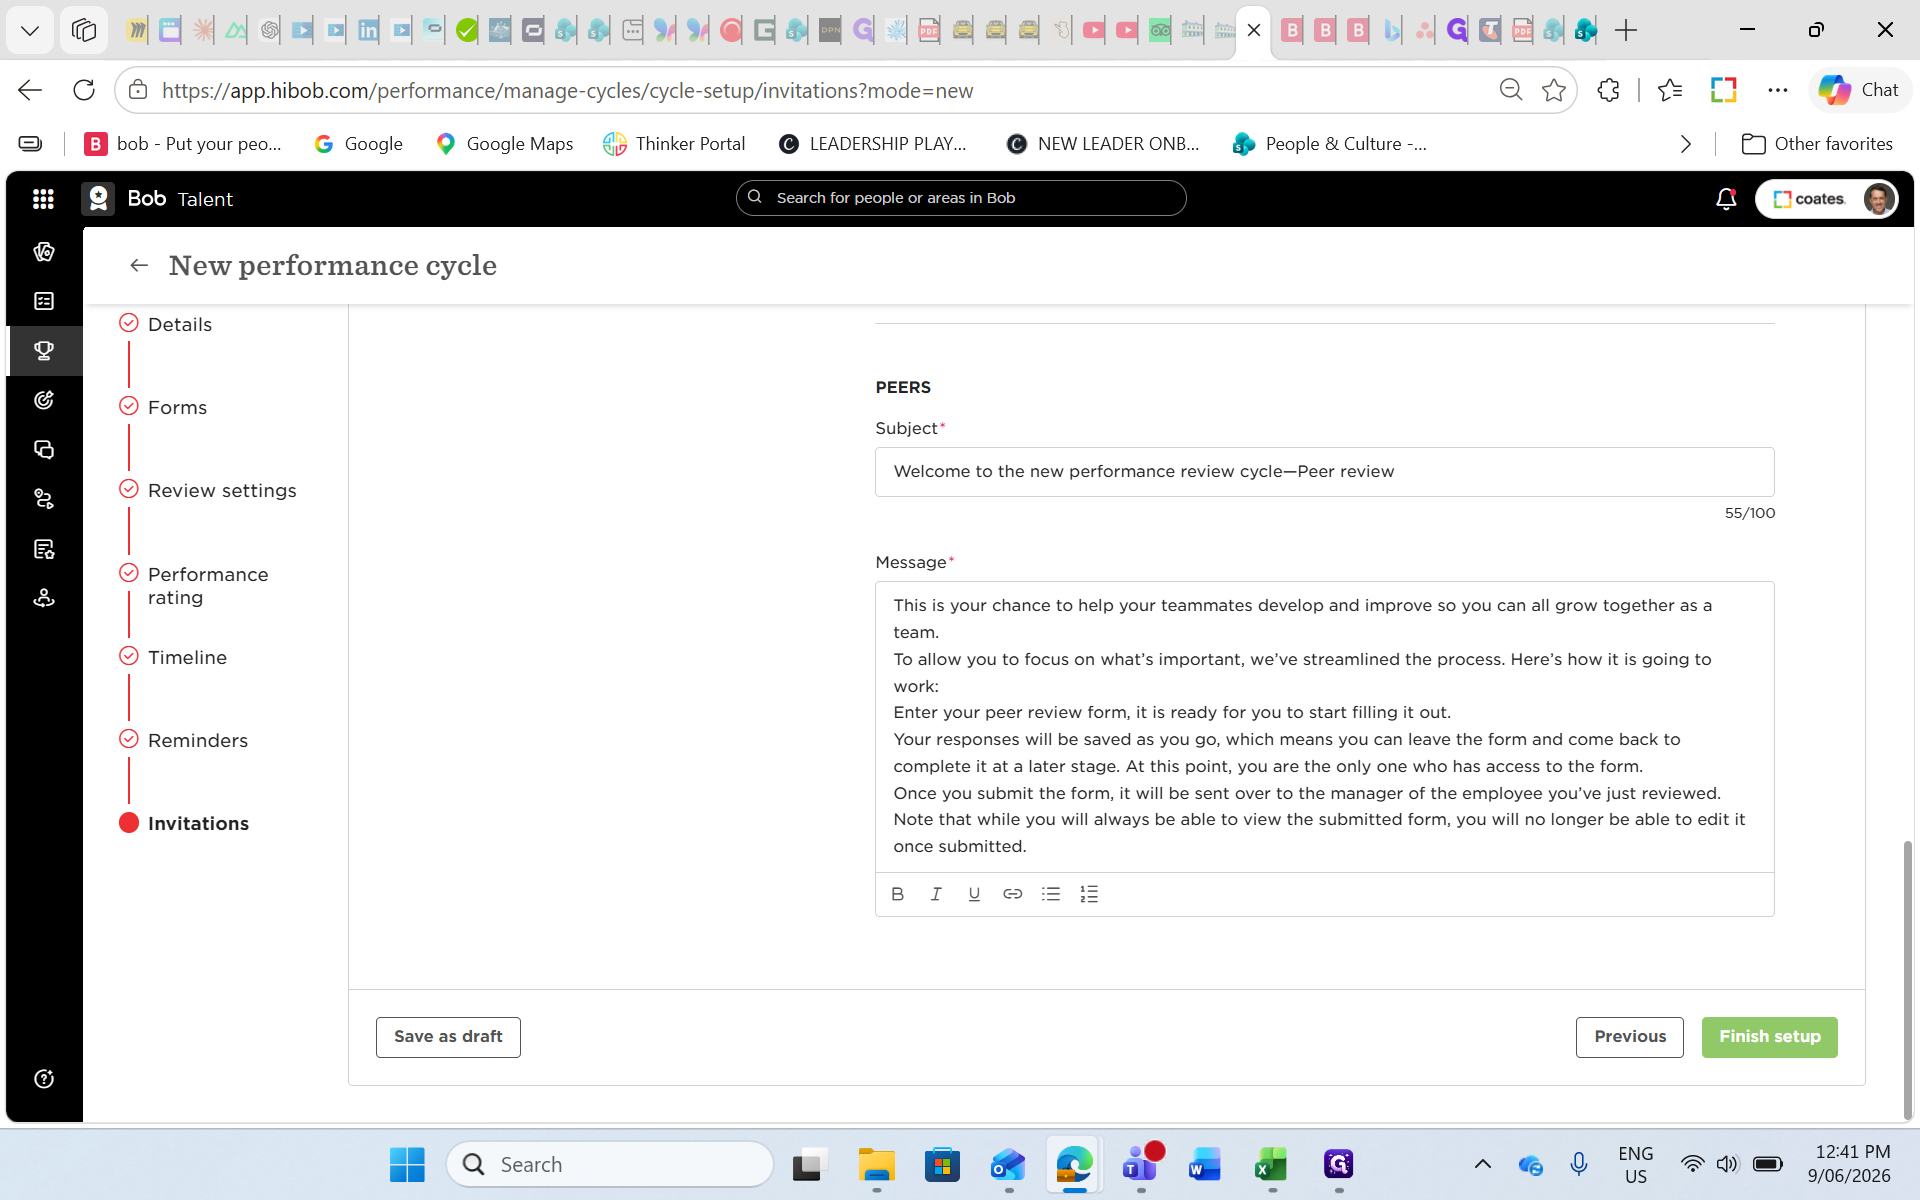The height and width of the screenshot is (1200, 1920).
Task: Open File Explorer from taskbar
Action: pos(876,1164)
